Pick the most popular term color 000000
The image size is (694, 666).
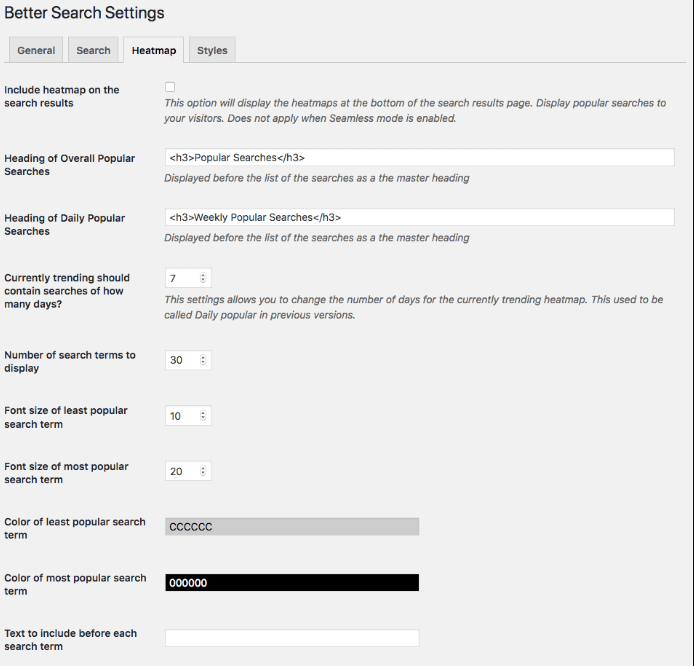[292, 582]
